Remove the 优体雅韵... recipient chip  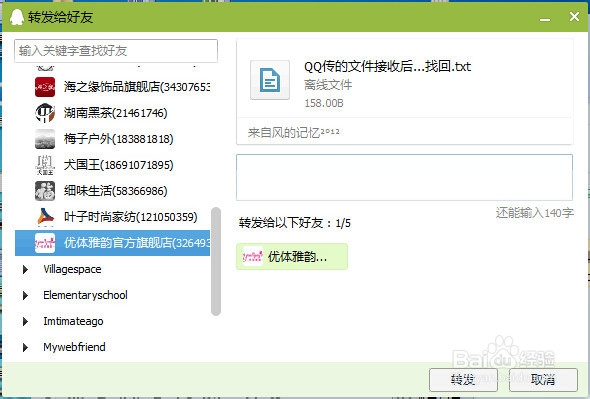pos(292,257)
